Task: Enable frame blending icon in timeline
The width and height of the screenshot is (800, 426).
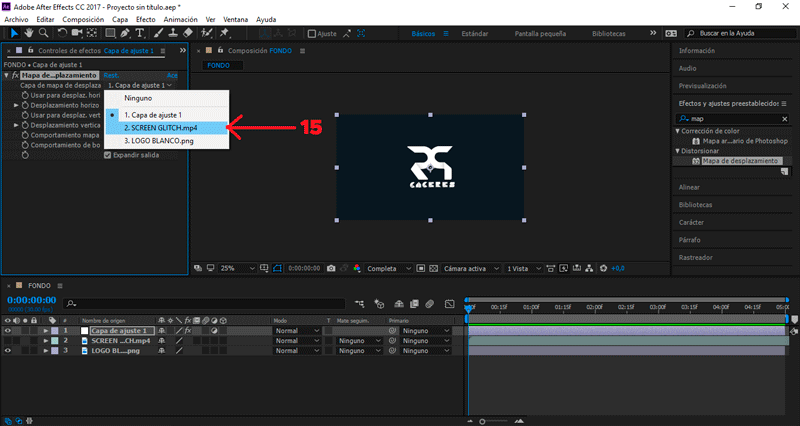Action: (x=414, y=304)
